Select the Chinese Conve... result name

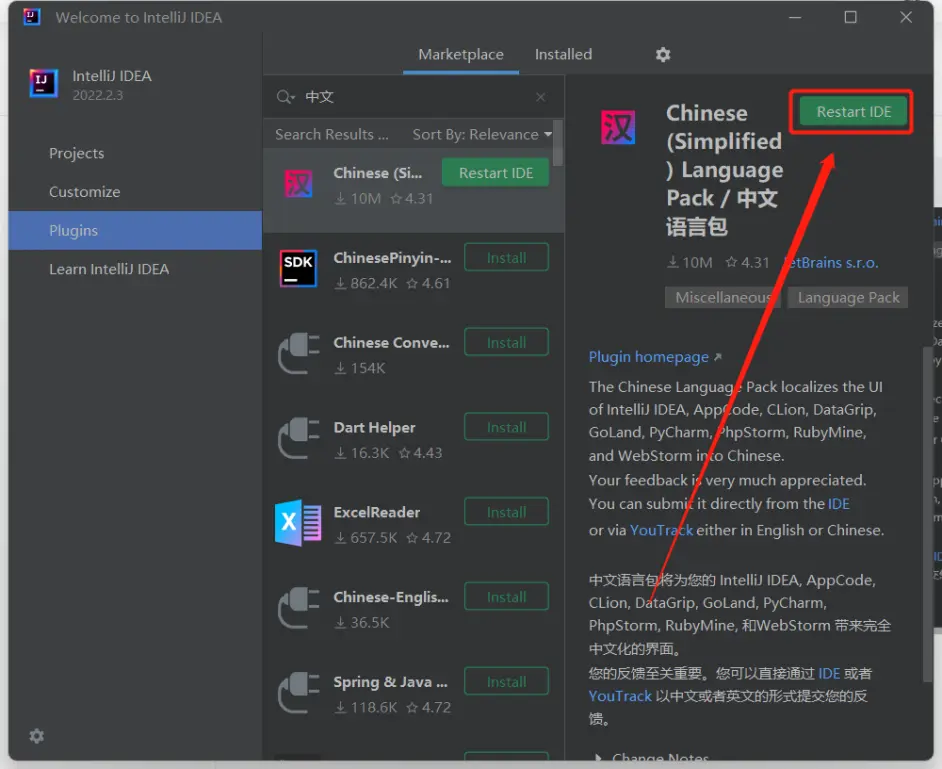(391, 342)
